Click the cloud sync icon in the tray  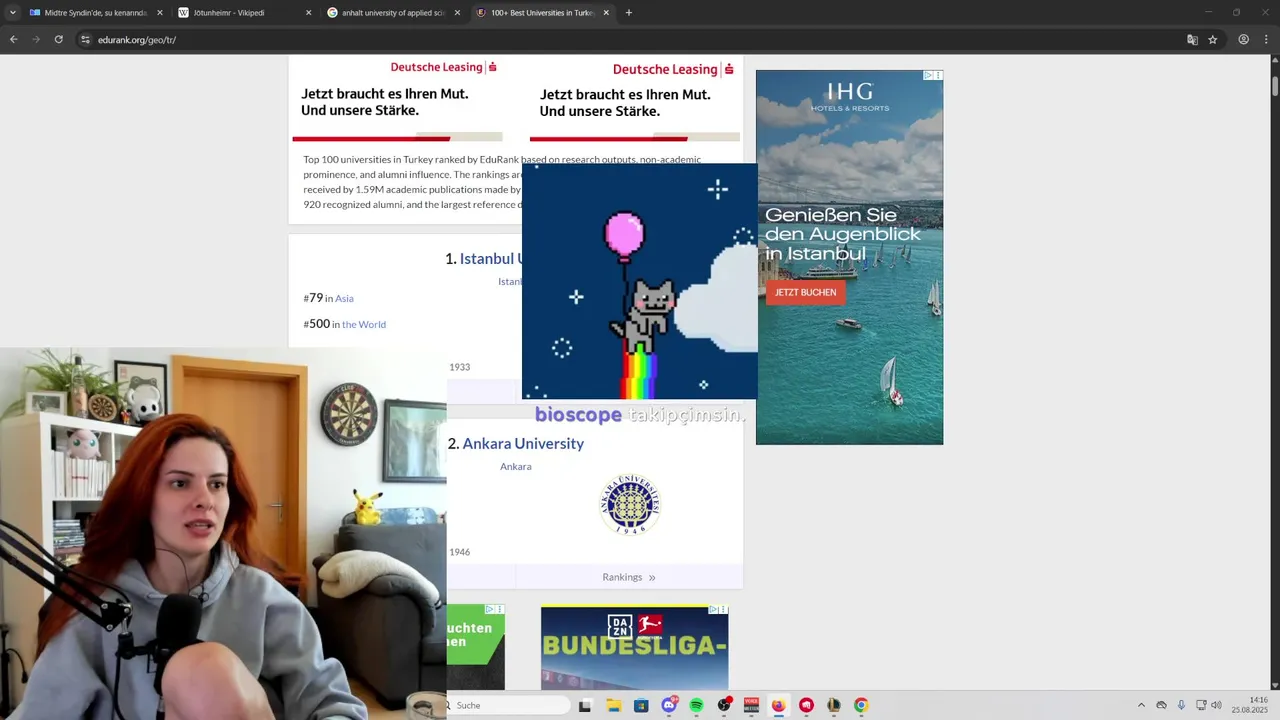point(1161,705)
